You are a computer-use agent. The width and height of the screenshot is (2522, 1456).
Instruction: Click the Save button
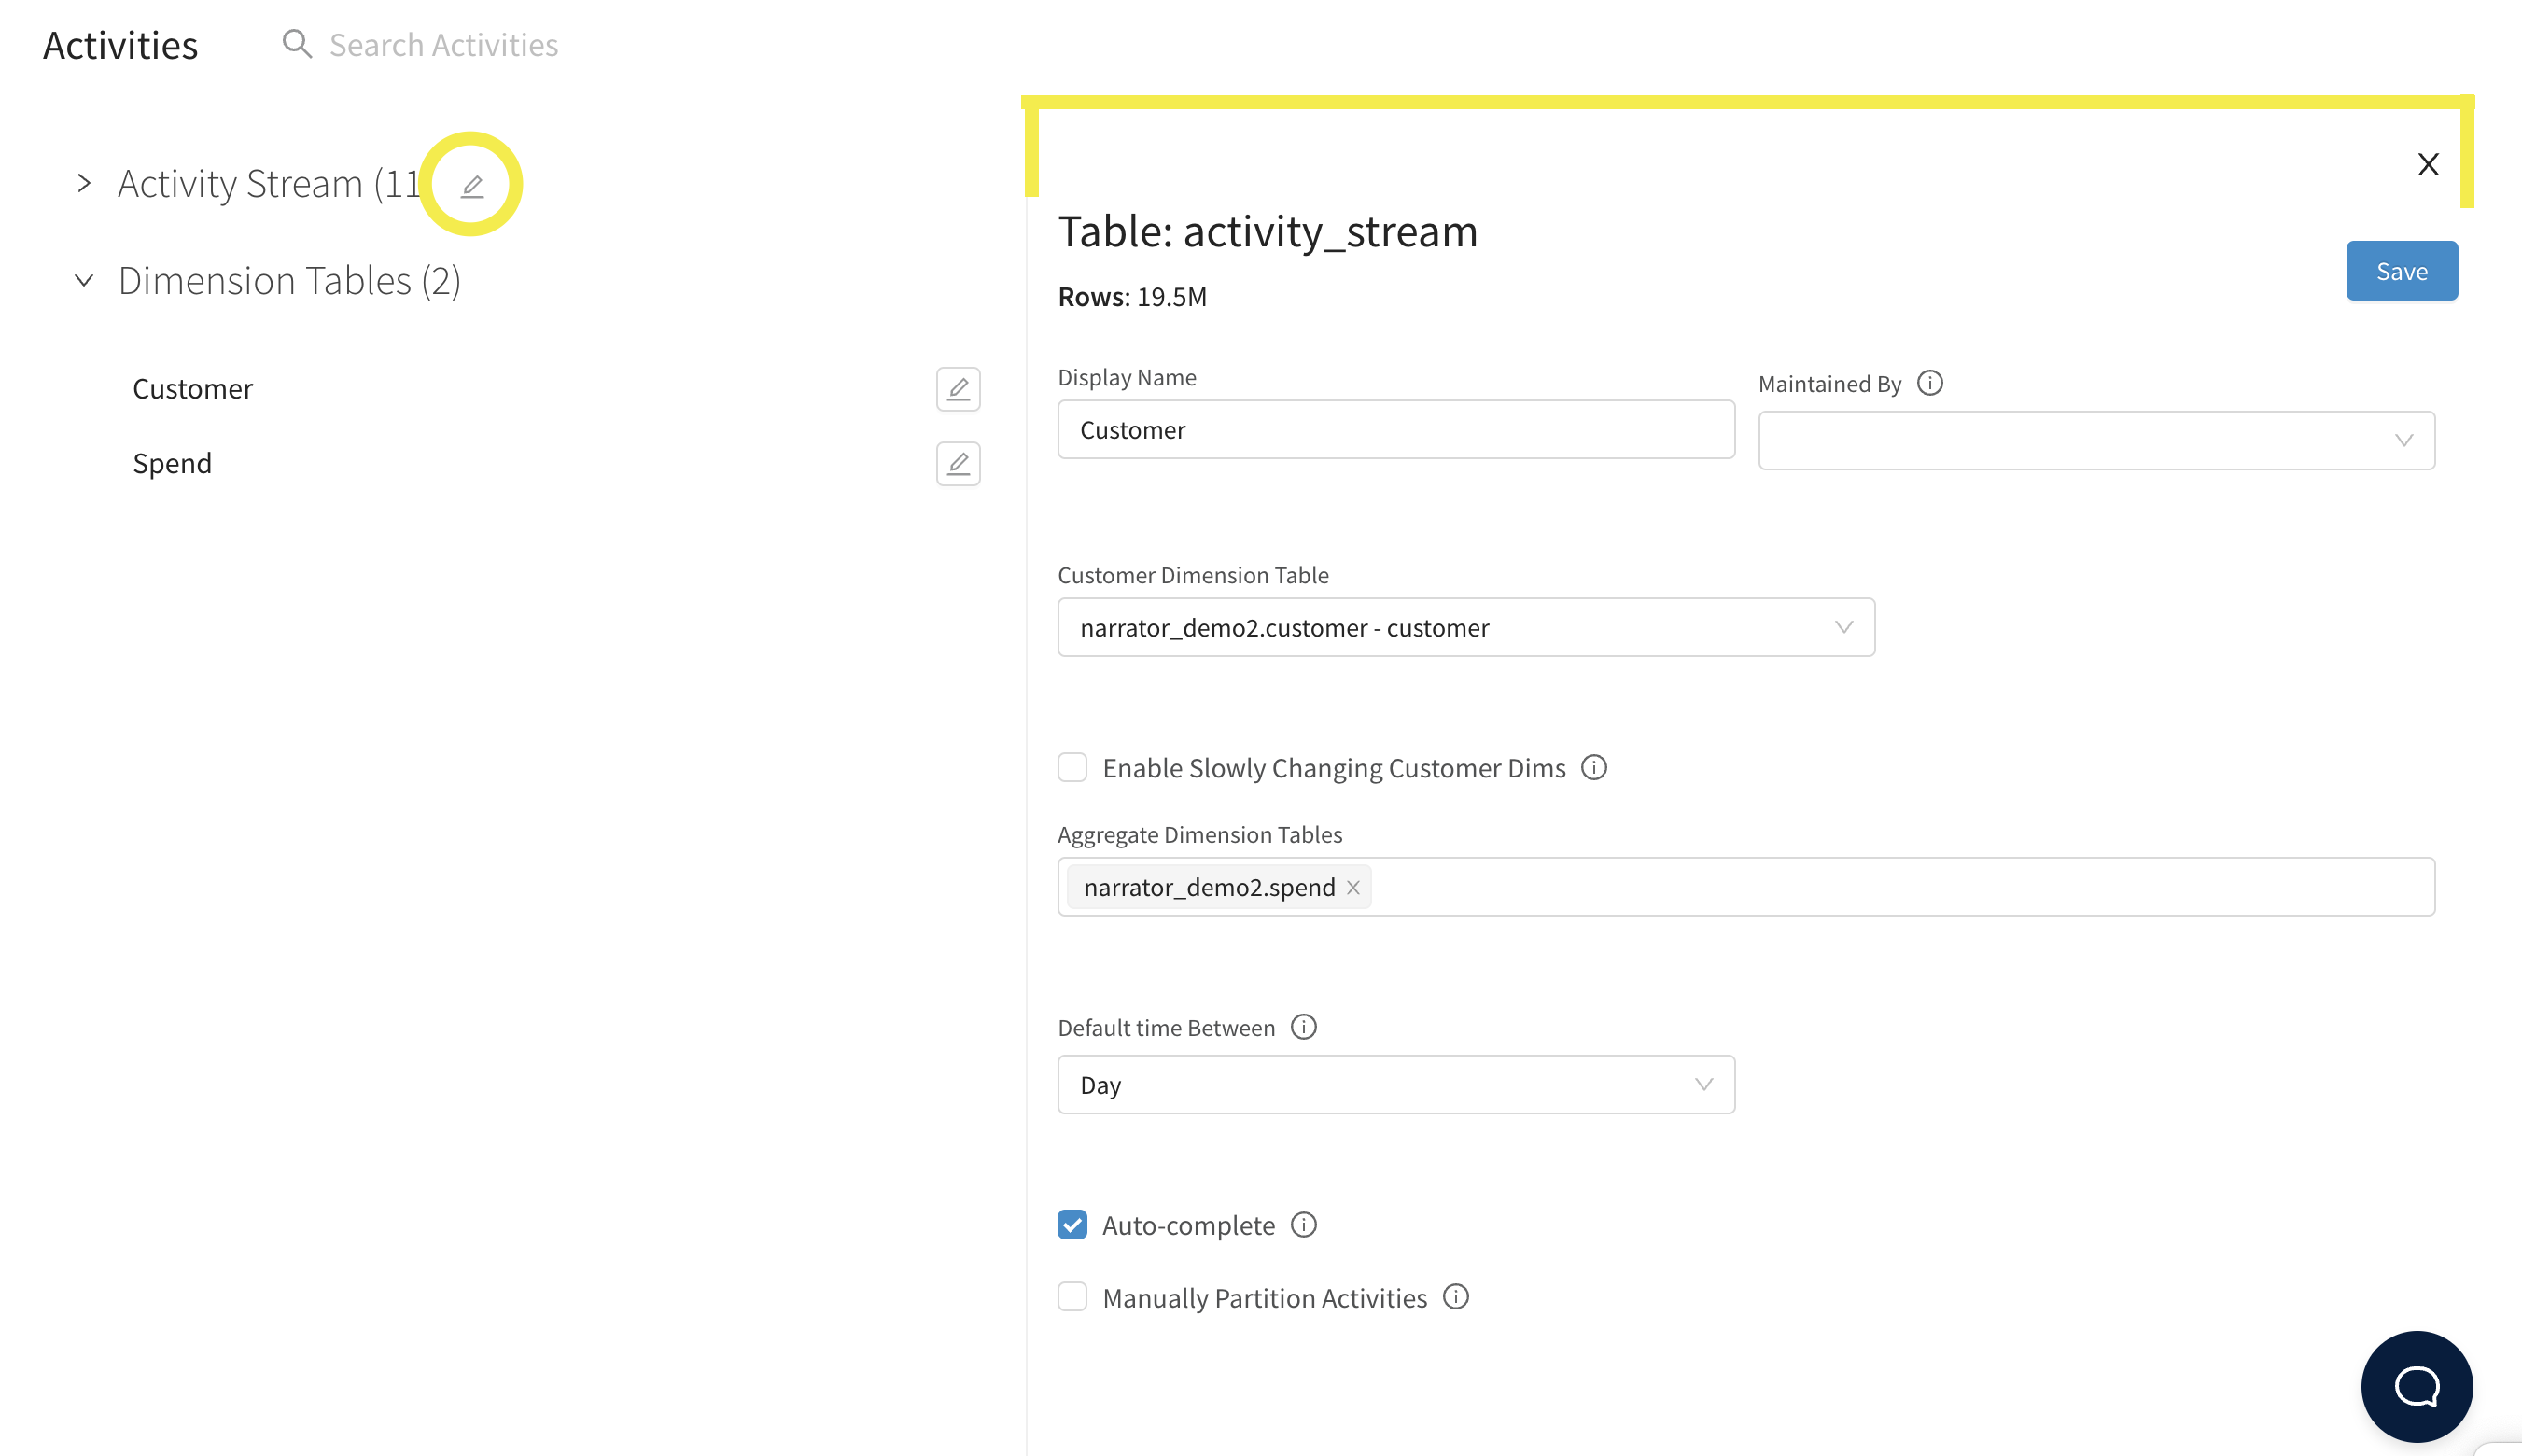click(2400, 271)
